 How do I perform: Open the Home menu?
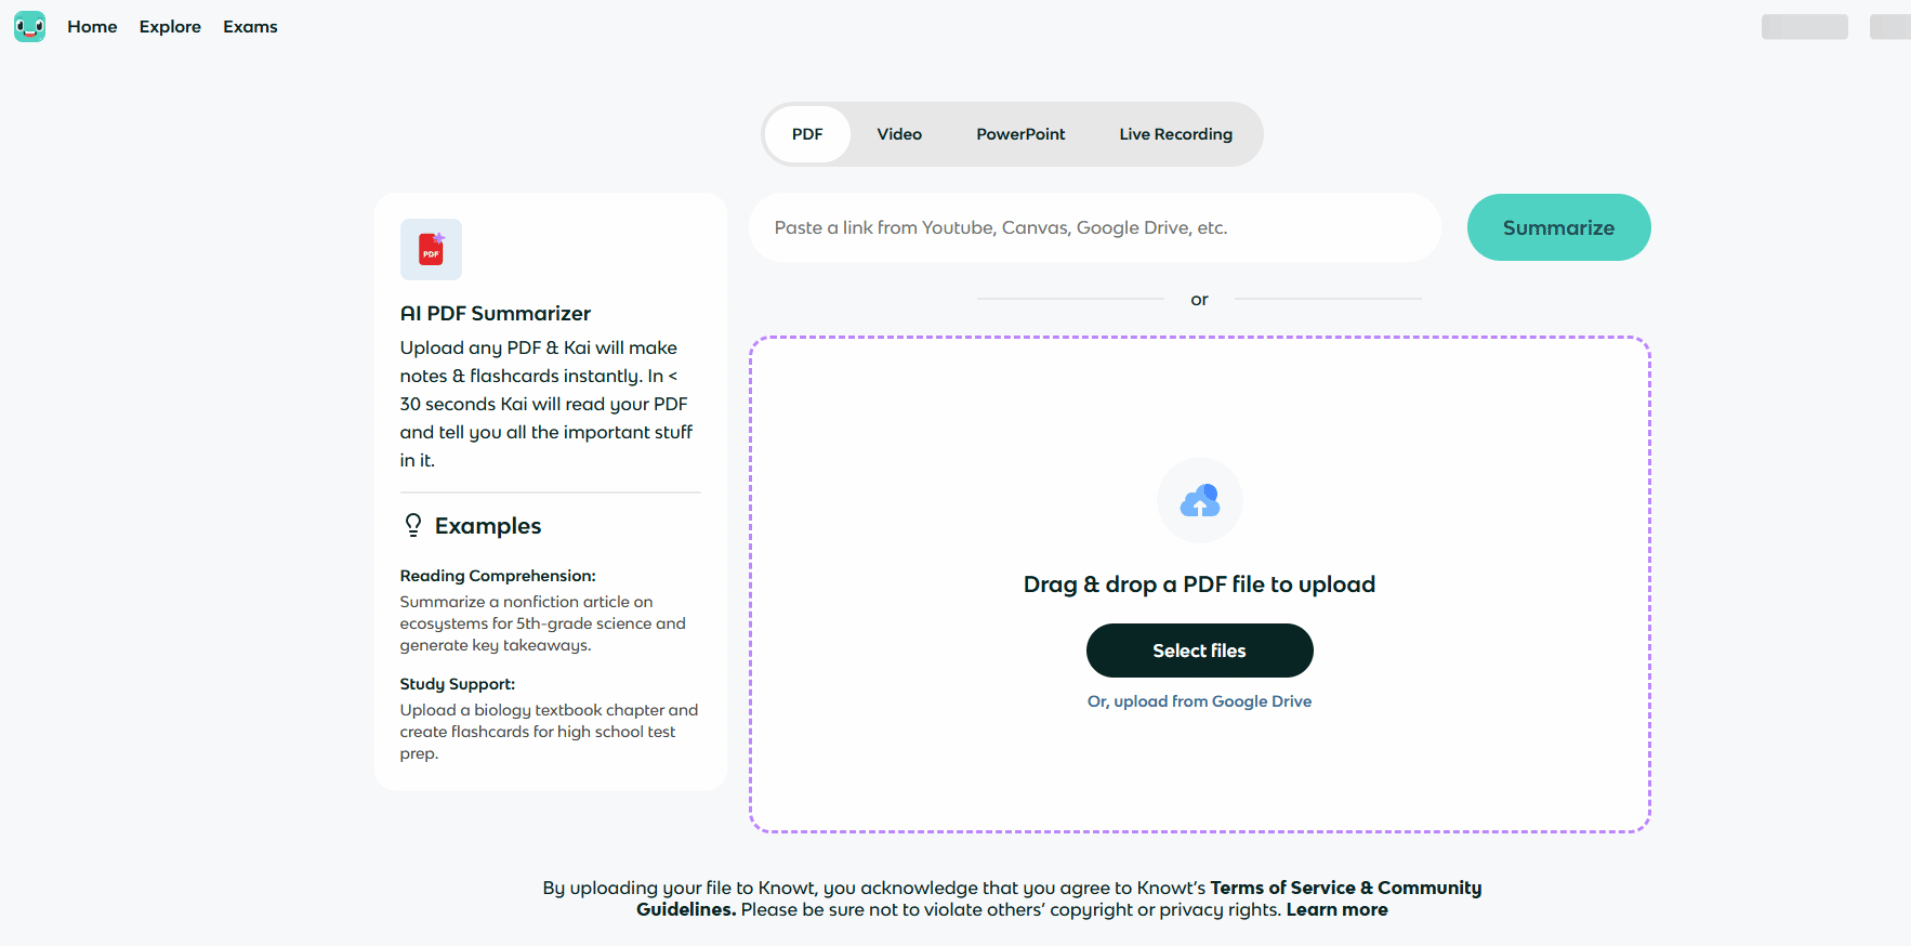[x=92, y=27]
